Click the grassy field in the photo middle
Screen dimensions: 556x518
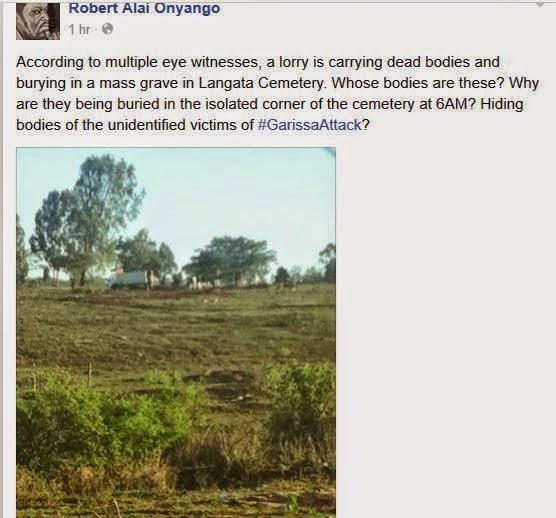click(176, 330)
